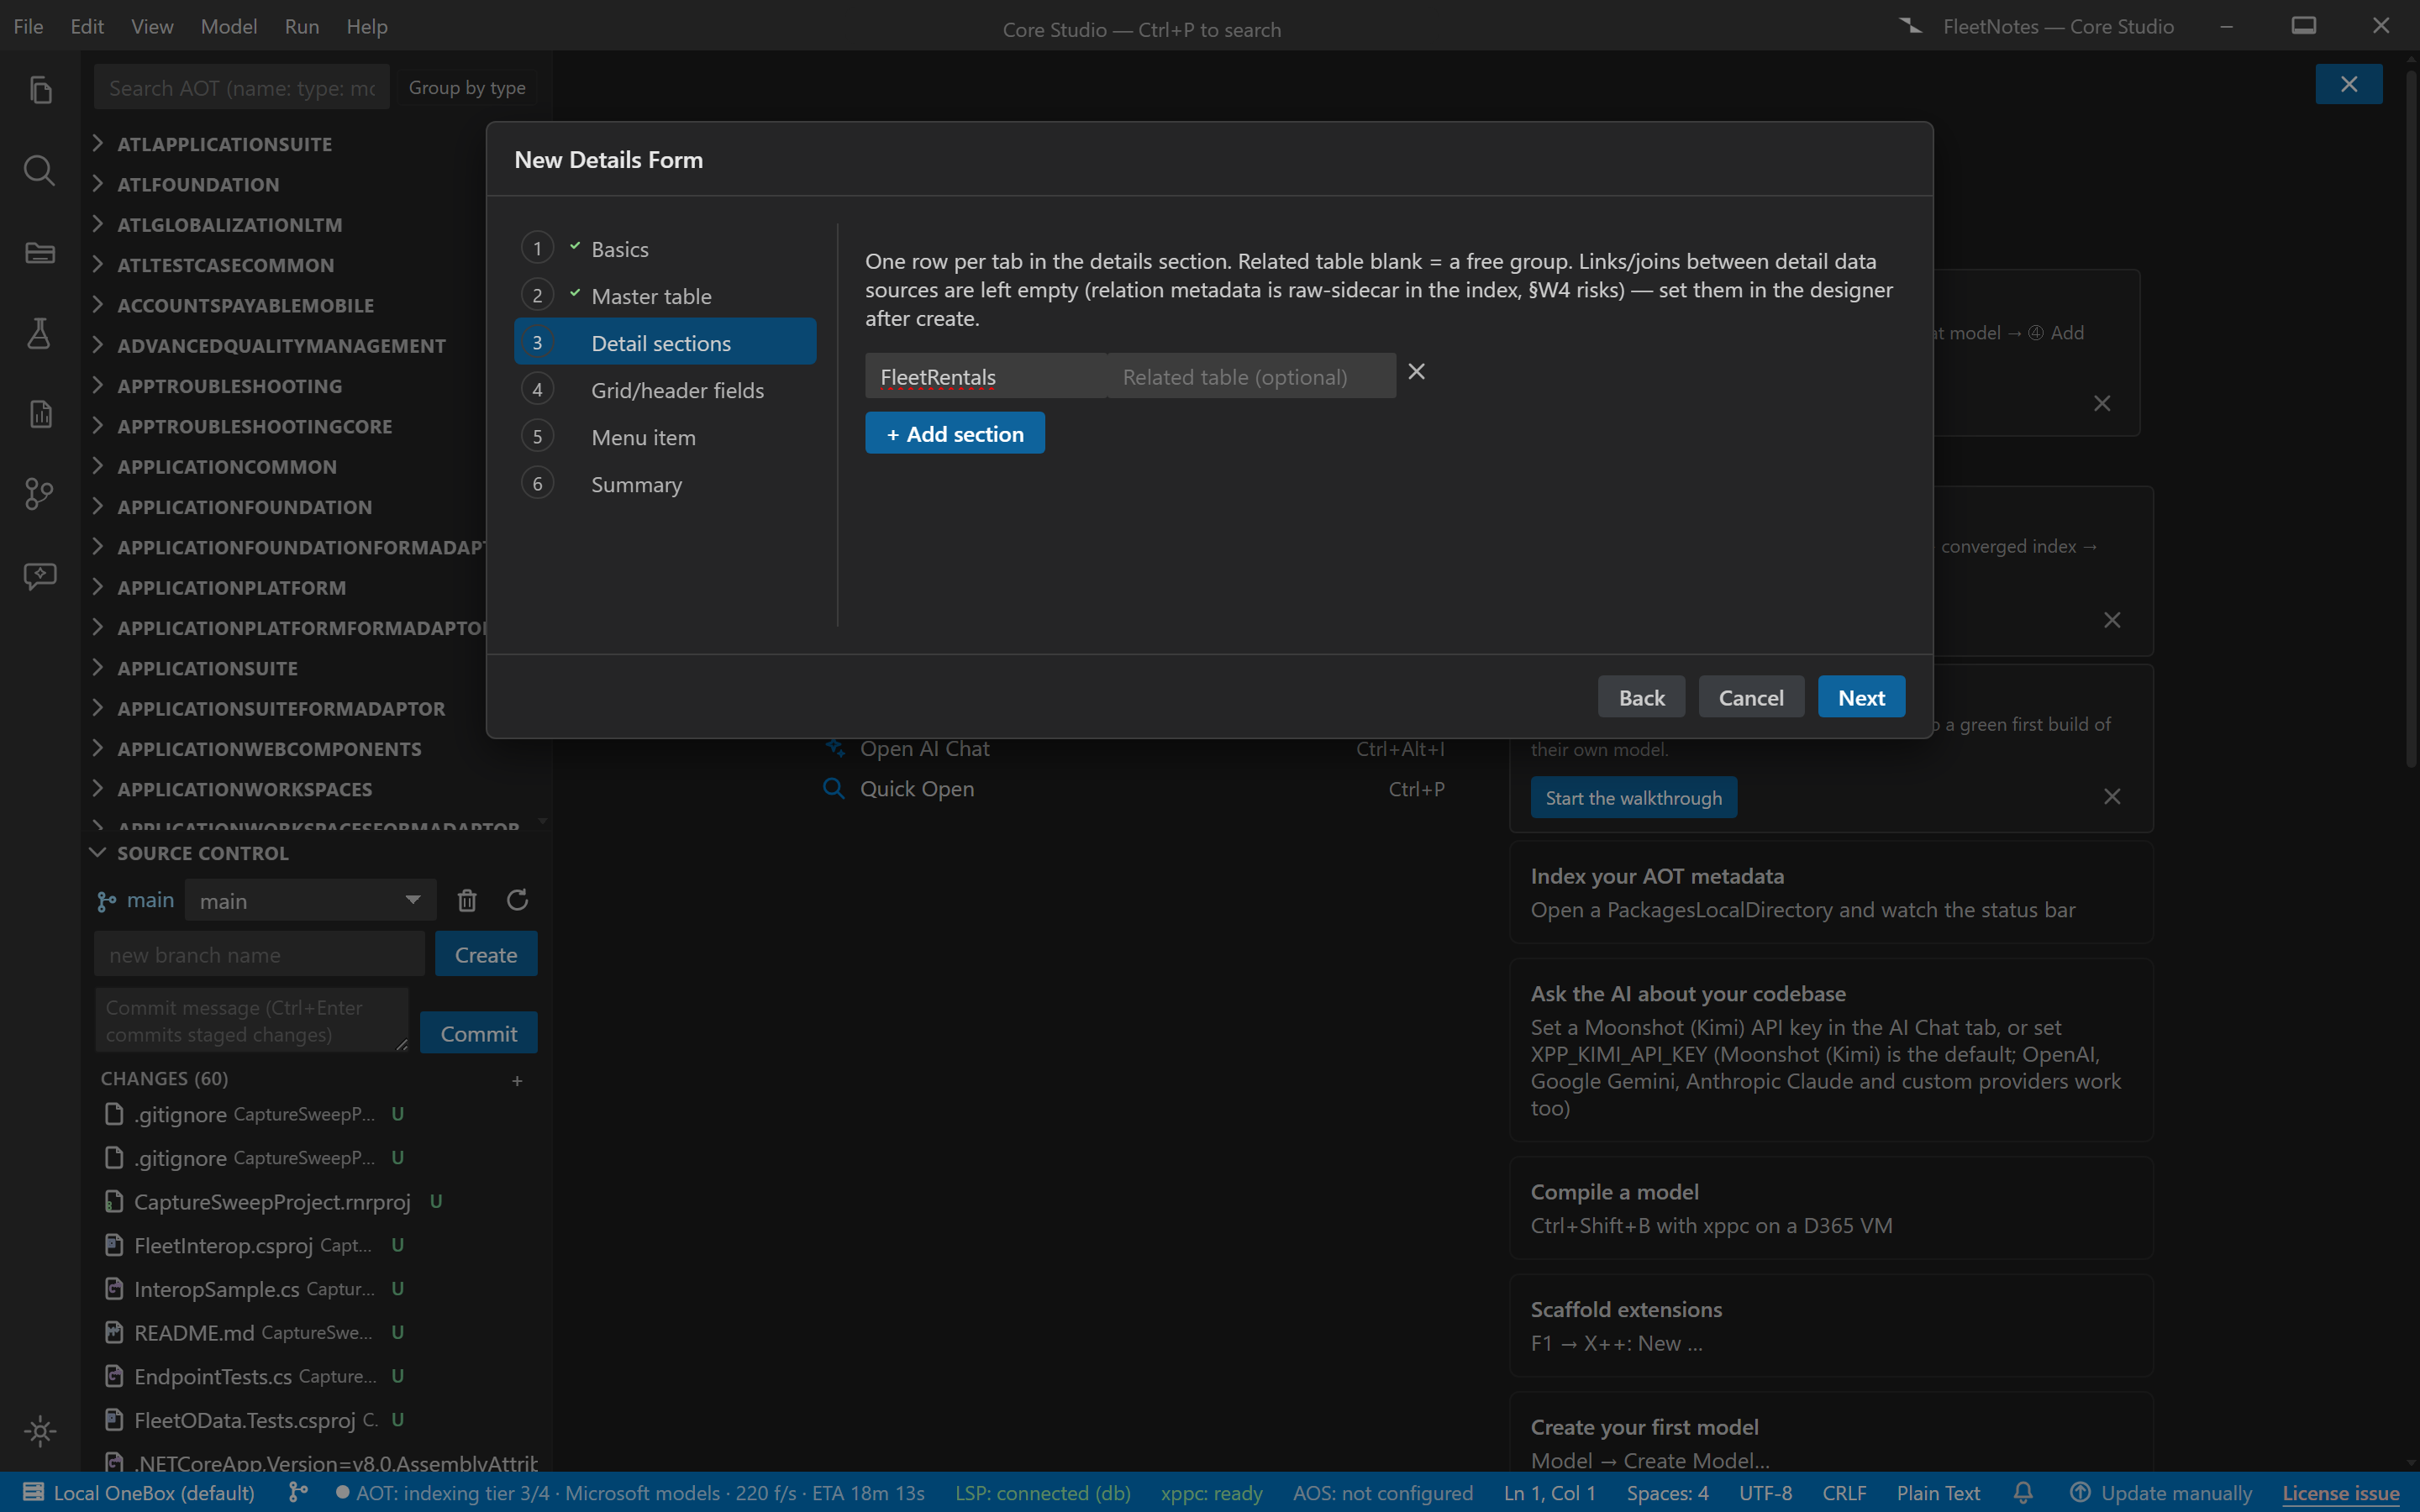Toggle Group by type in AOT search
The width and height of the screenshot is (2420, 1512).
tap(467, 88)
